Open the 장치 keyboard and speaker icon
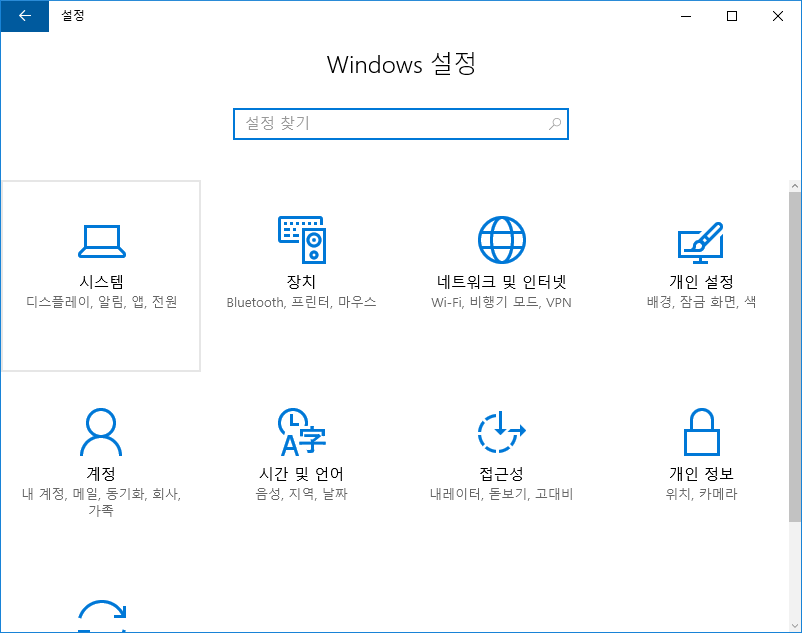 [x=302, y=240]
